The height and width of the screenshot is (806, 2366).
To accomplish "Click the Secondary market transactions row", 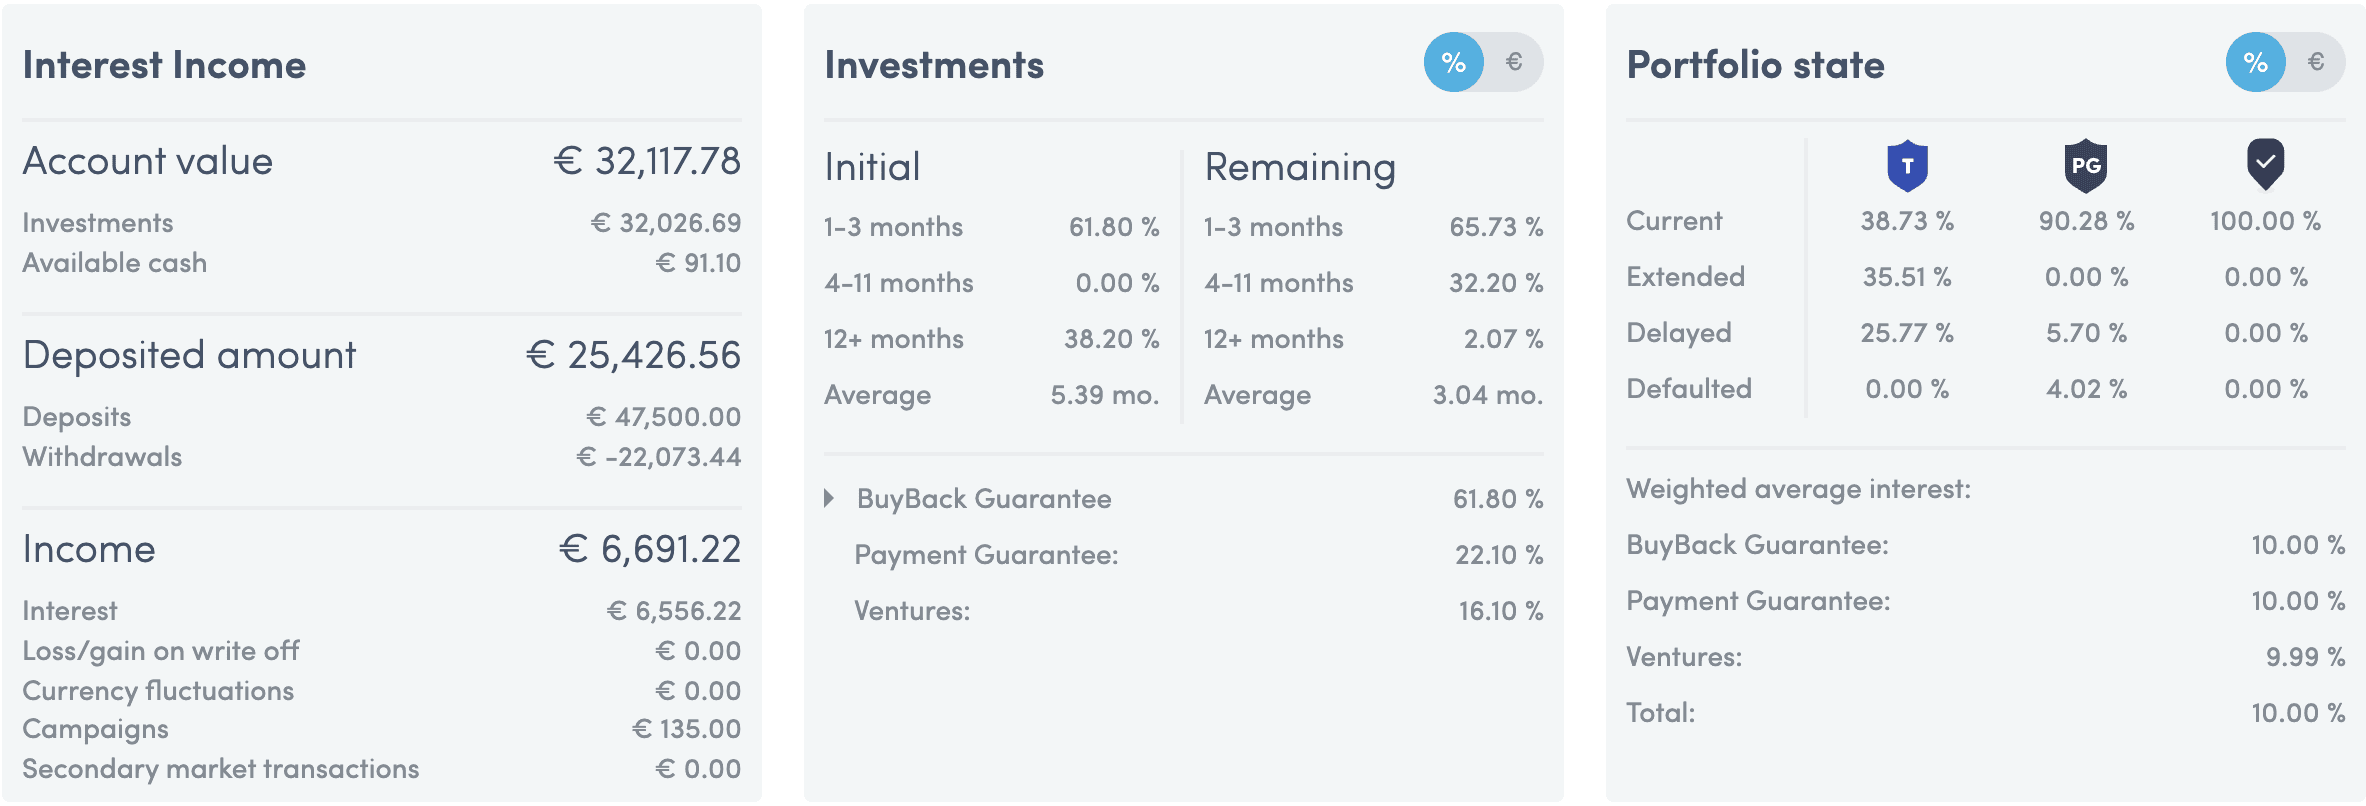I will coord(382,769).
